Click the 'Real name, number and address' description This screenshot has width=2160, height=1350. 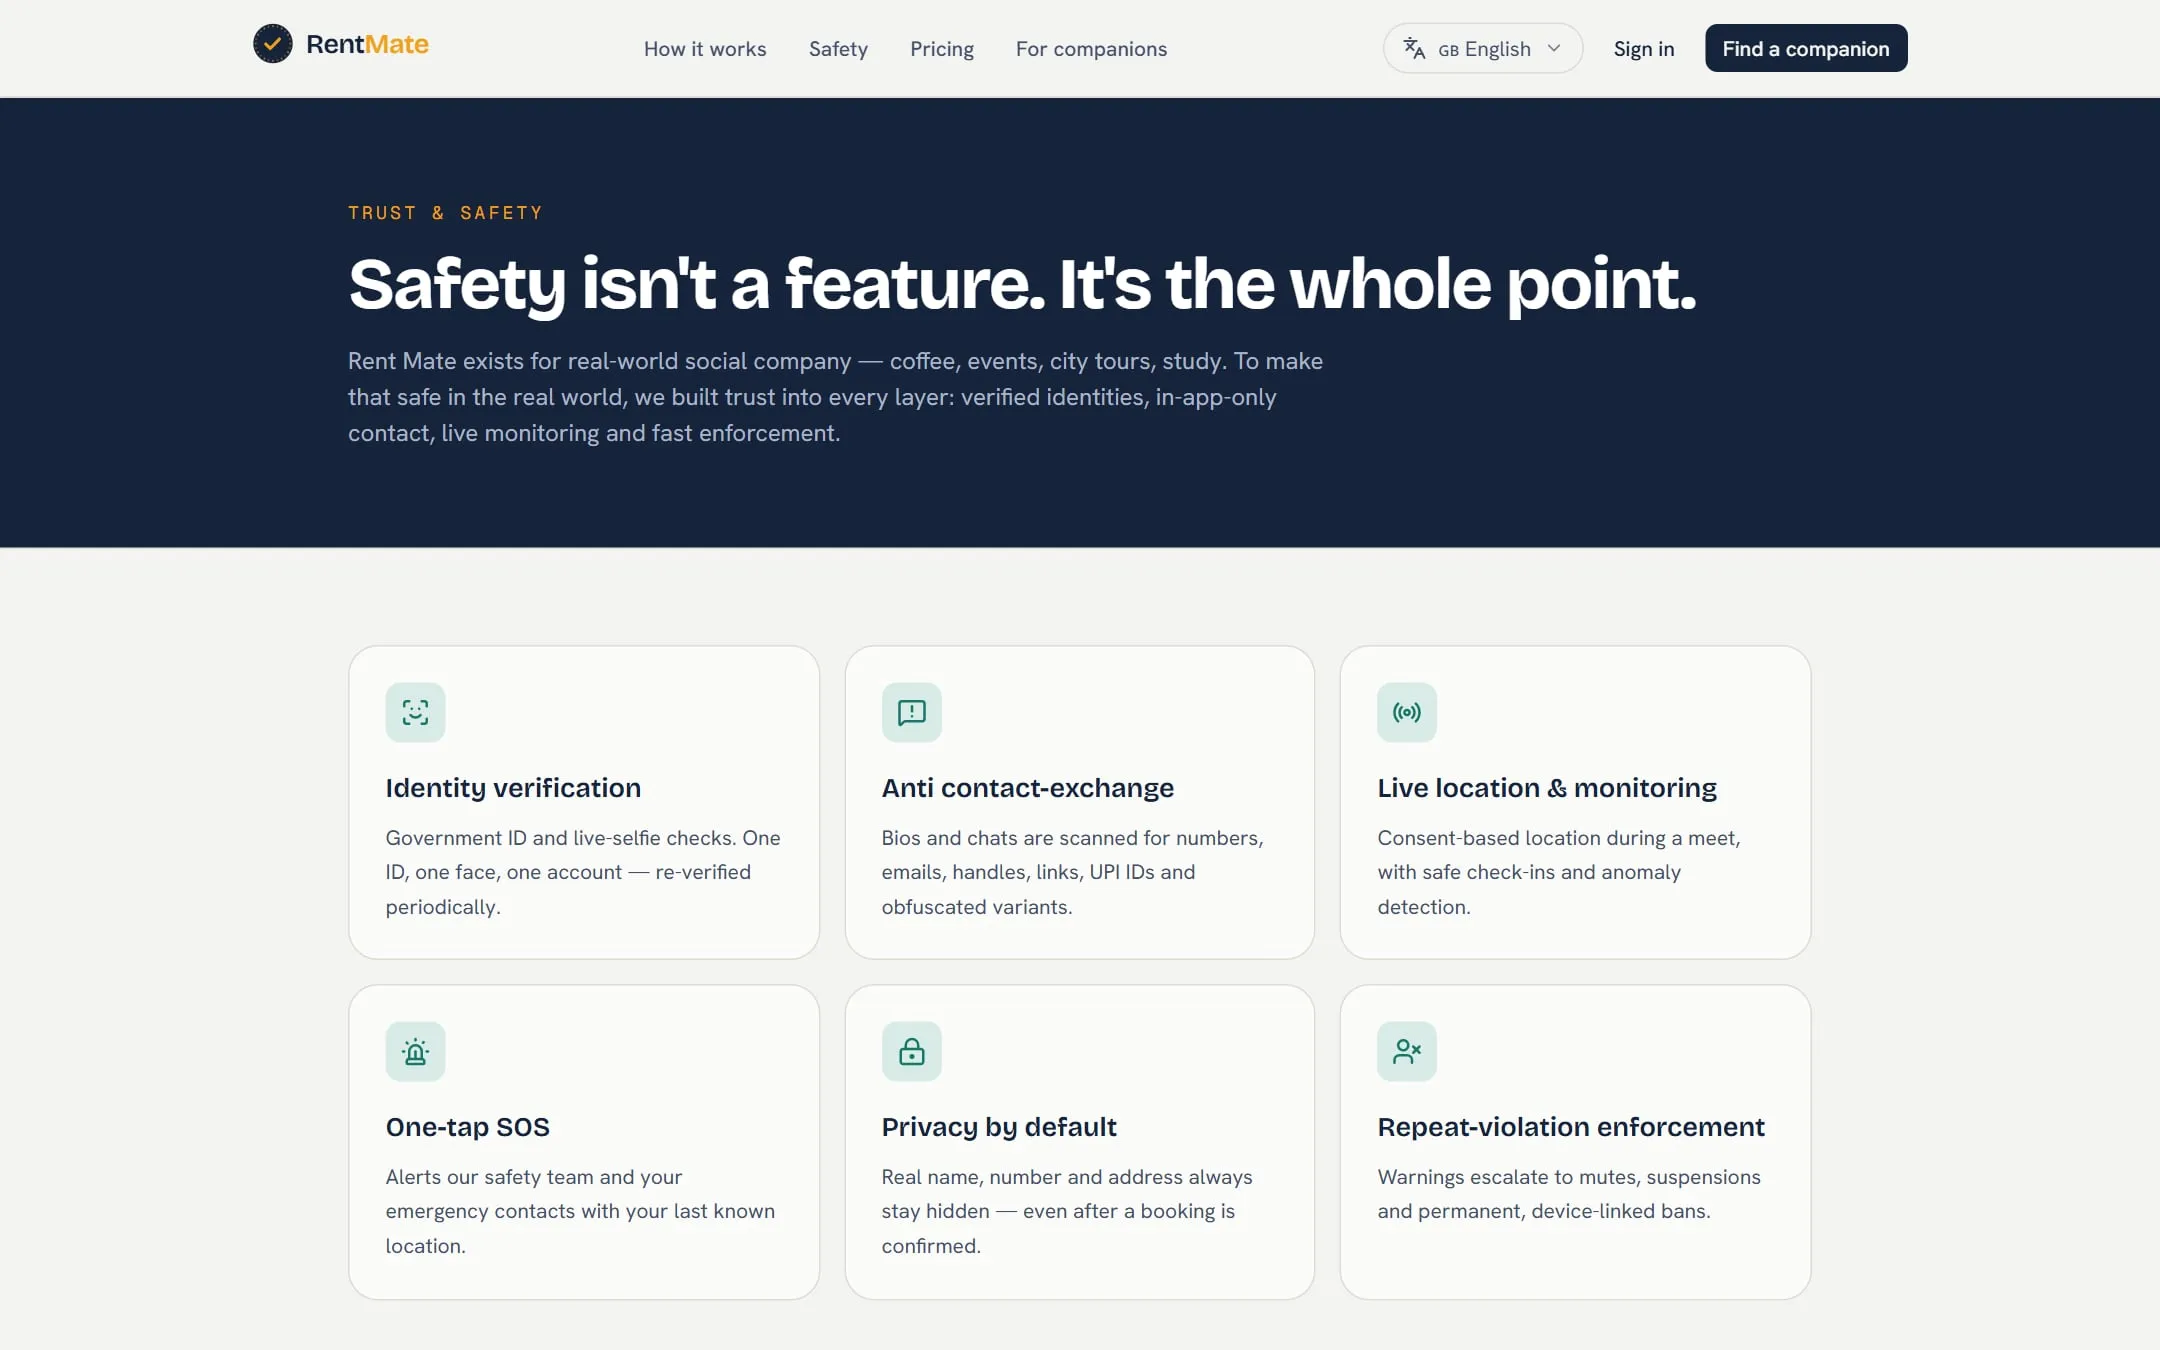(1066, 1211)
